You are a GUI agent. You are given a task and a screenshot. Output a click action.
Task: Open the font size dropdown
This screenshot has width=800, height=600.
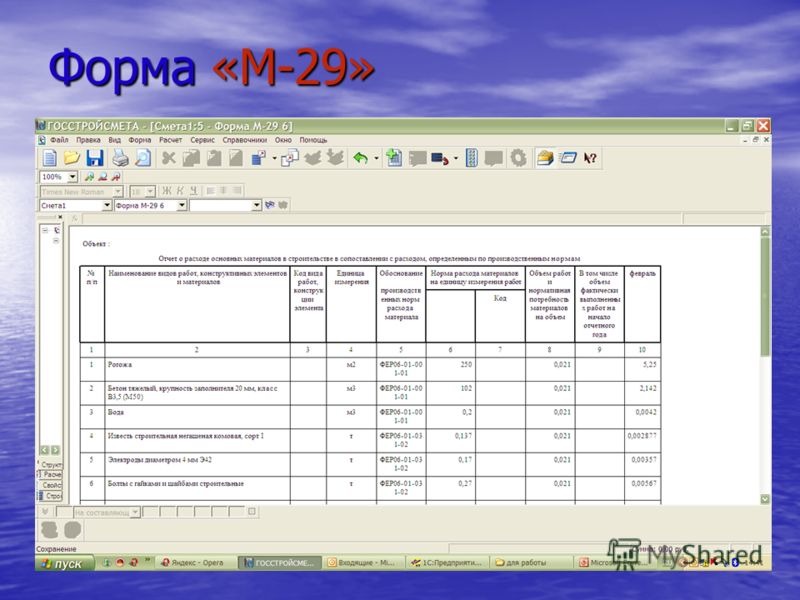click(x=150, y=191)
